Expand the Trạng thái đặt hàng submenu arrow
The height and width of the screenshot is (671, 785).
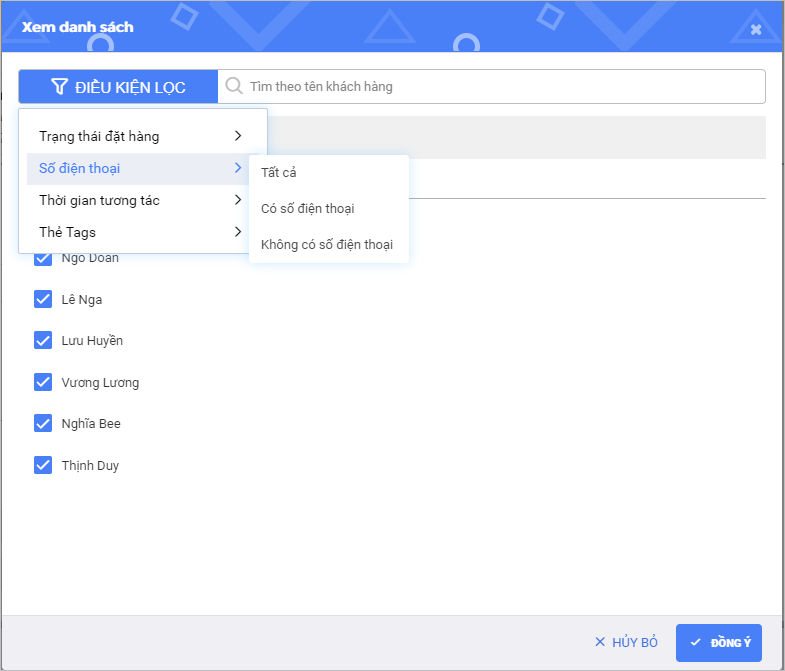pyautogui.click(x=238, y=136)
